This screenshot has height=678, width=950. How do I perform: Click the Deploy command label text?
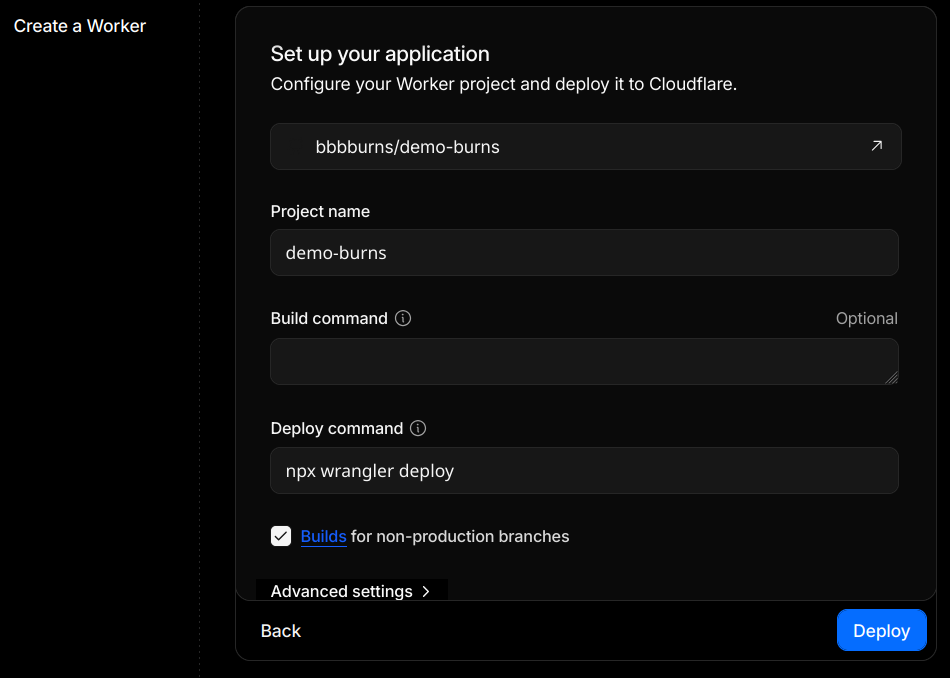pyautogui.click(x=337, y=428)
